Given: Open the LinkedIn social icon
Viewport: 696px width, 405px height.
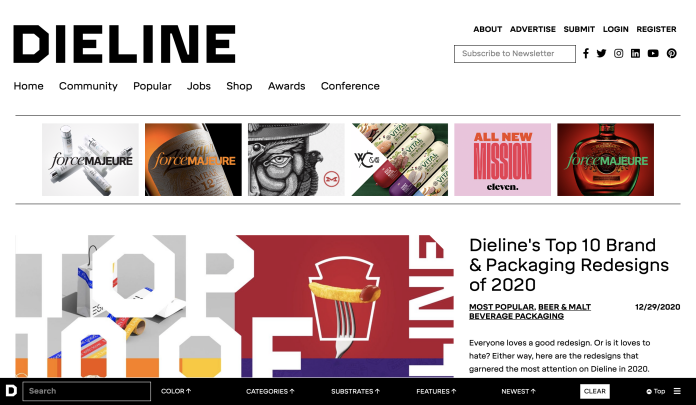Looking at the screenshot, I should [635, 53].
